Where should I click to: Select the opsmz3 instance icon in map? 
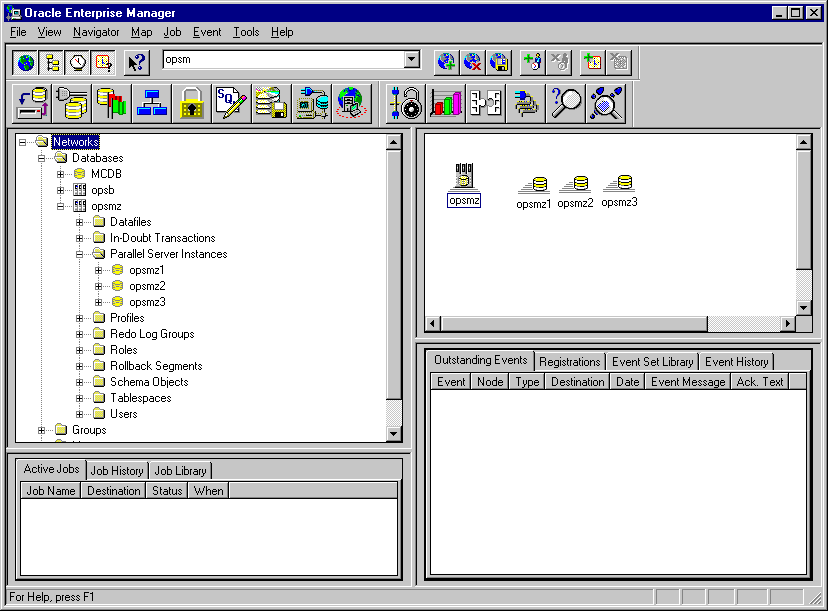619,191
